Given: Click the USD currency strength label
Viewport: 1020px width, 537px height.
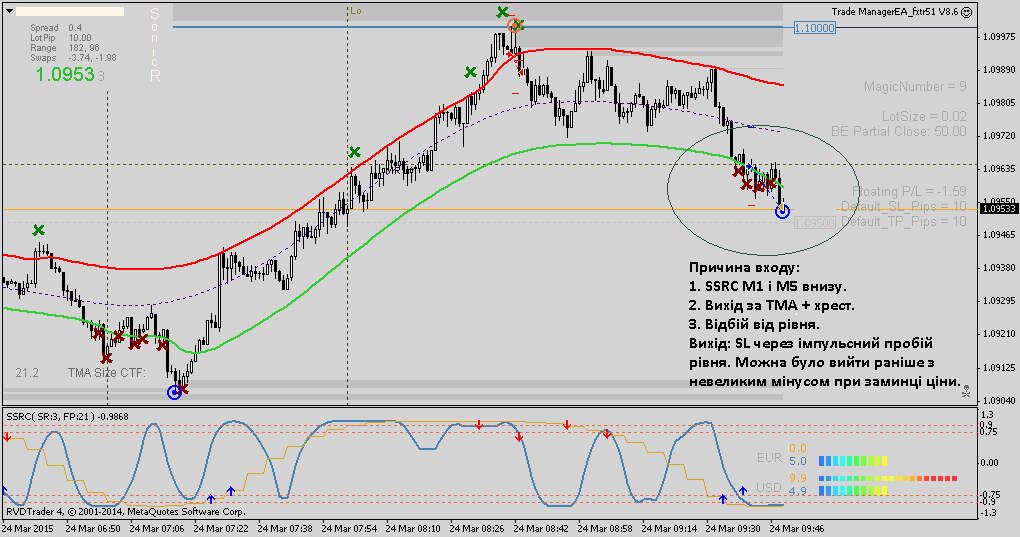Looking at the screenshot, I should pos(768,488).
